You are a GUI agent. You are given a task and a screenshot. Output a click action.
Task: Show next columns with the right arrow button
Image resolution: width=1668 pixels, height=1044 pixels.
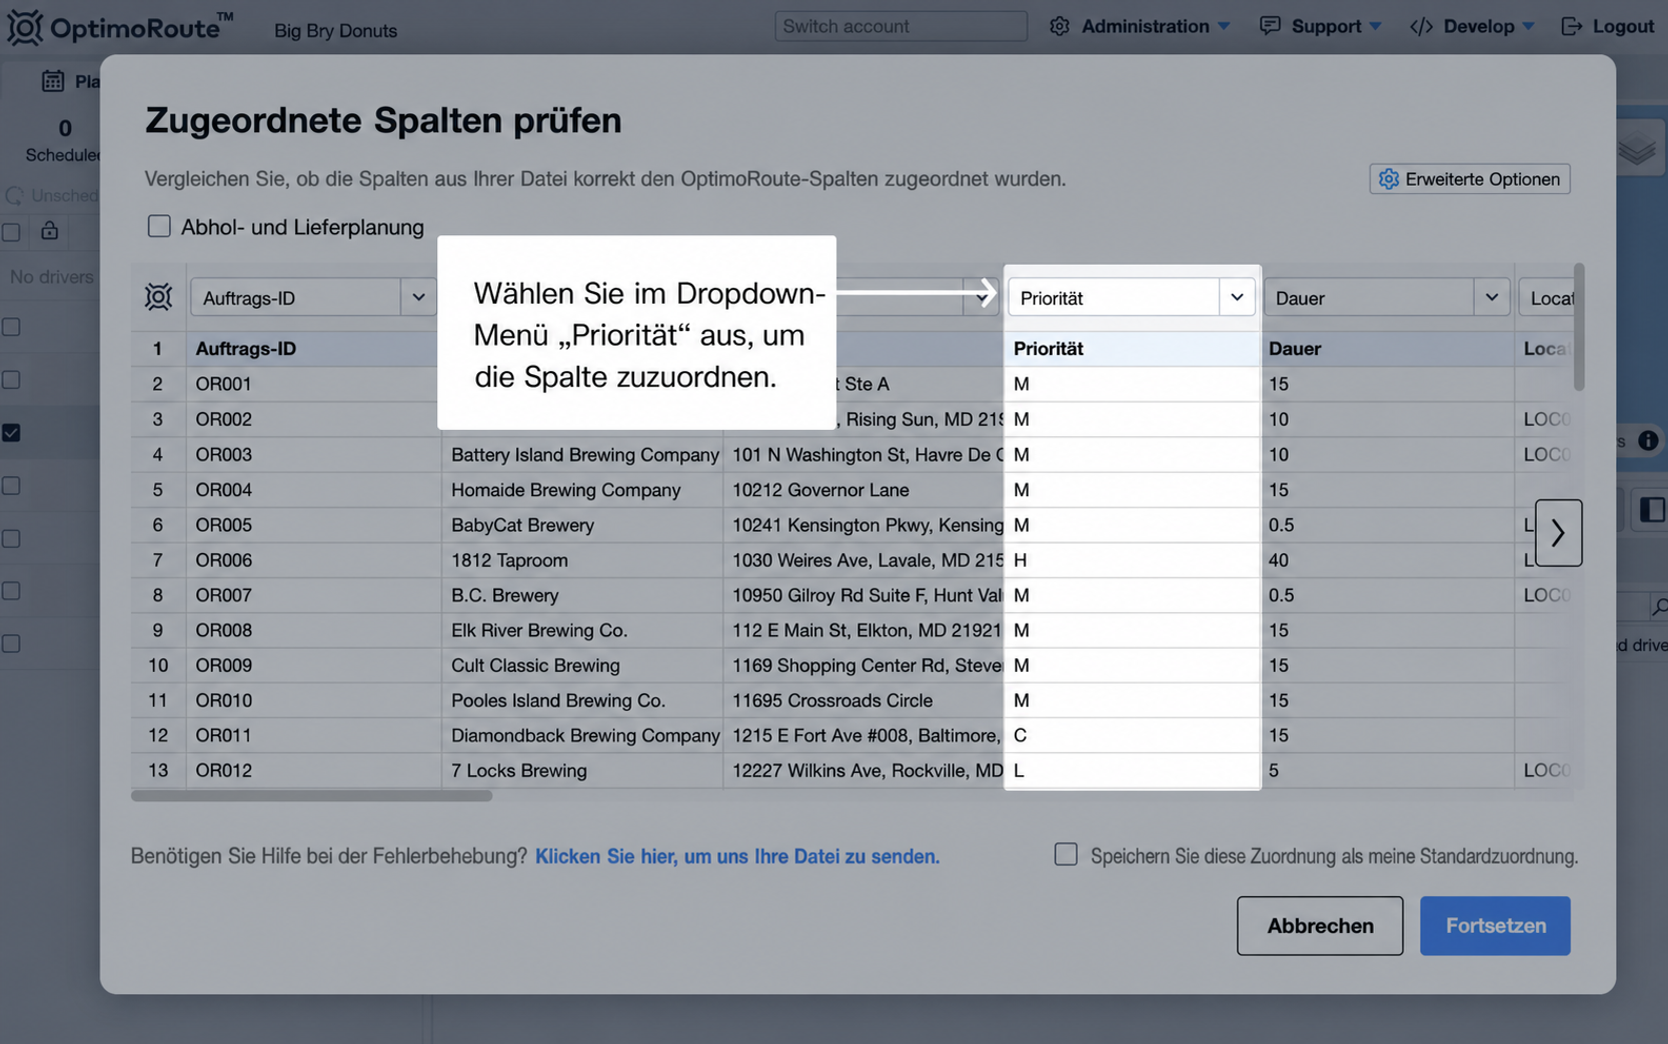click(x=1558, y=533)
